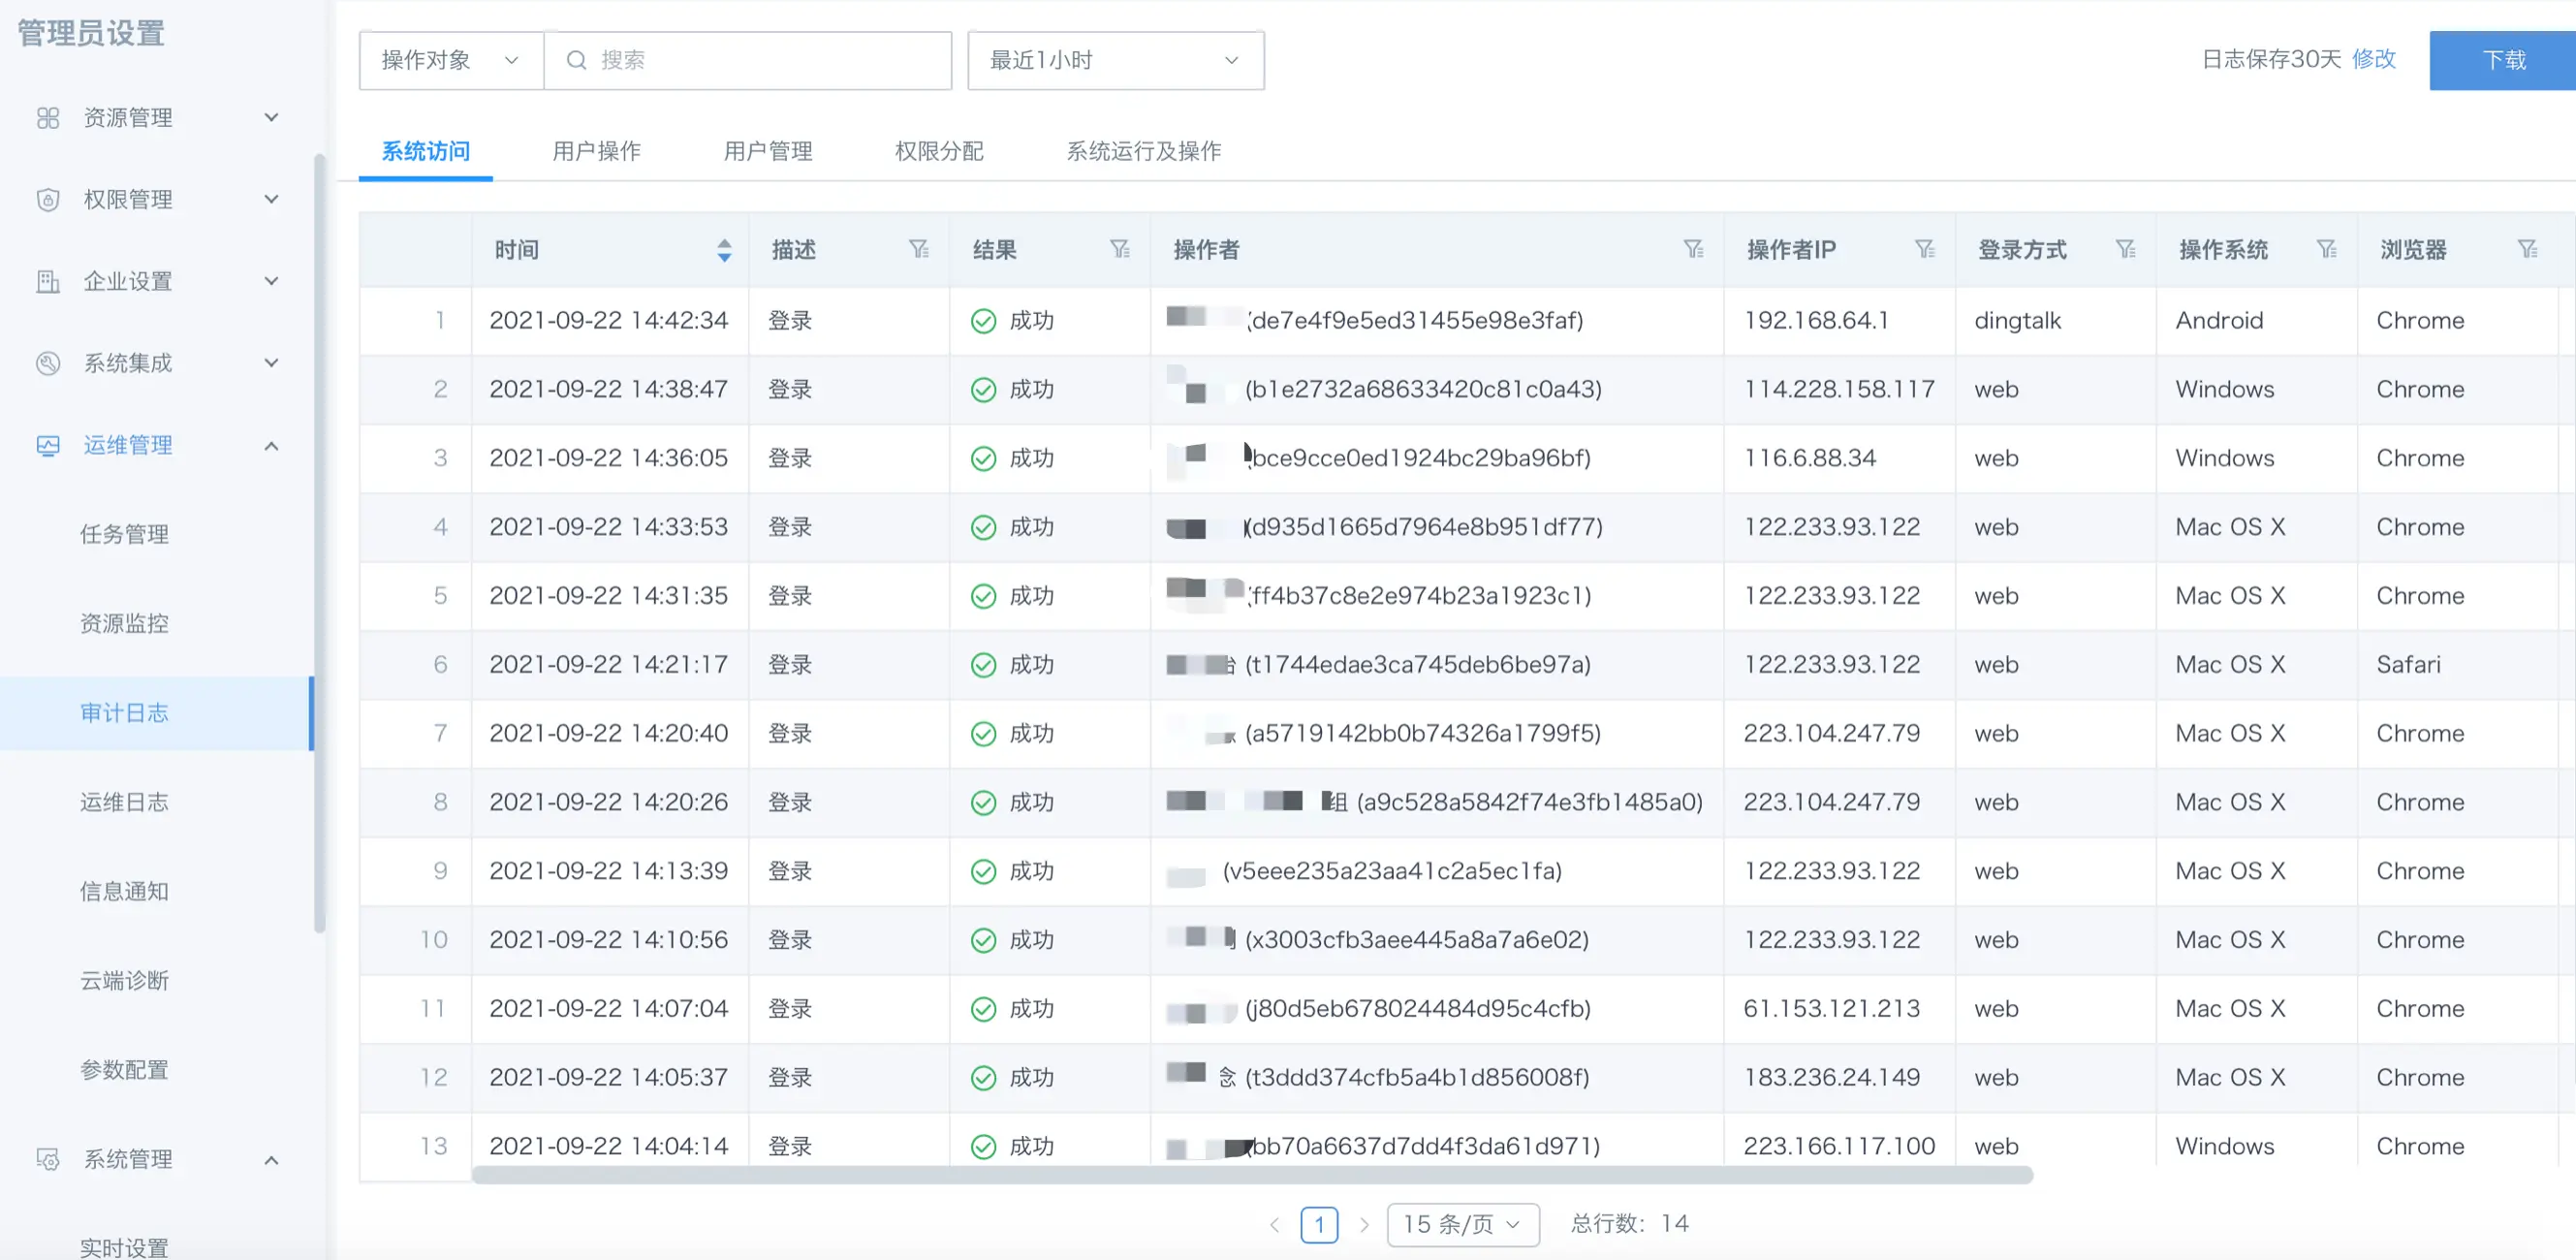Click the horizontal table scrollbar
Image resolution: width=2576 pixels, height=1260 pixels.
tap(1252, 1175)
